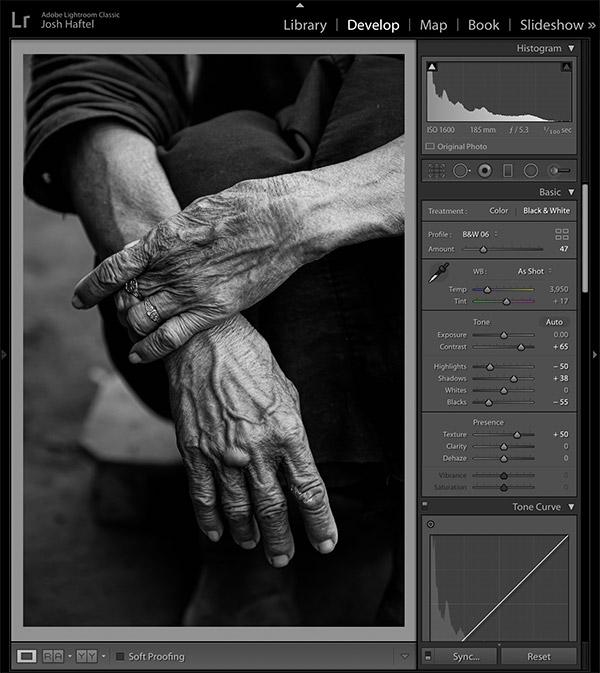Pick the White Balance eyedropper
This screenshot has height=673, width=600.
[x=438, y=273]
